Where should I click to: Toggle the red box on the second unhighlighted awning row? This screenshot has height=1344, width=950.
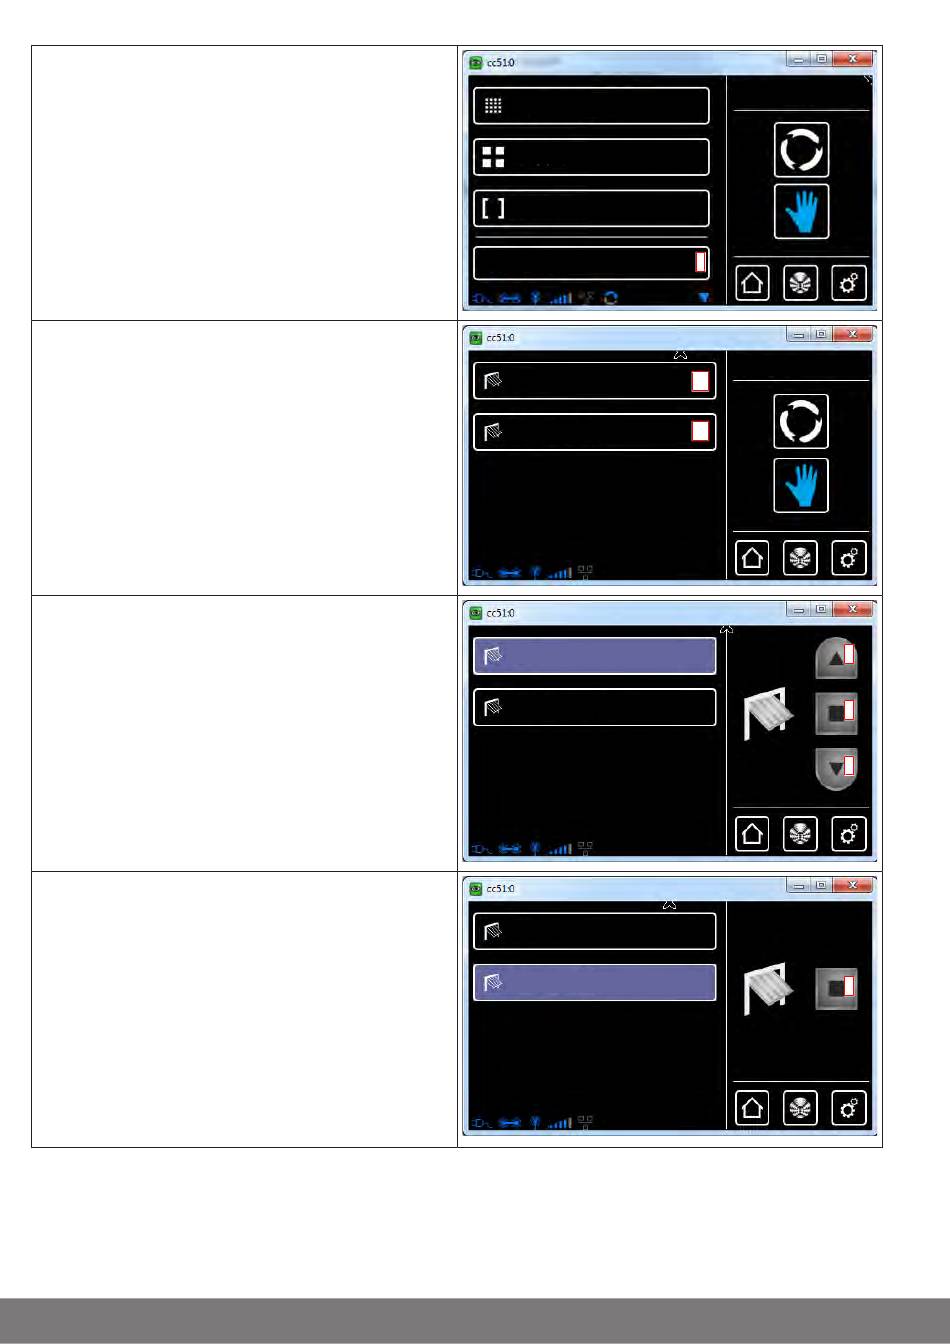(x=700, y=431)
